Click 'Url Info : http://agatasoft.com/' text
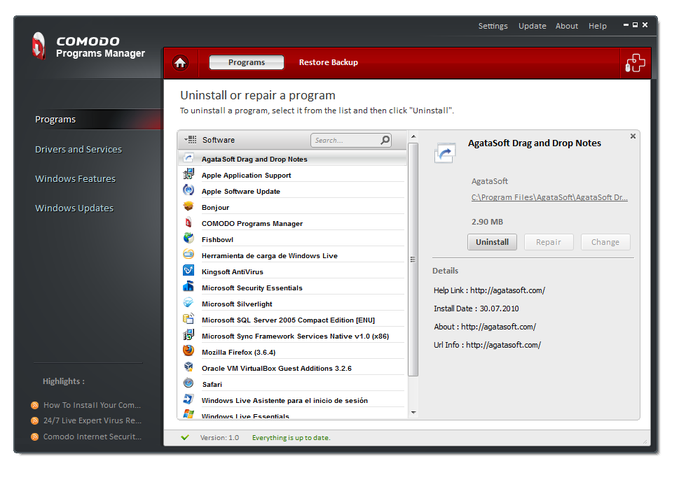Screen dimensions: 700x489 487,345
